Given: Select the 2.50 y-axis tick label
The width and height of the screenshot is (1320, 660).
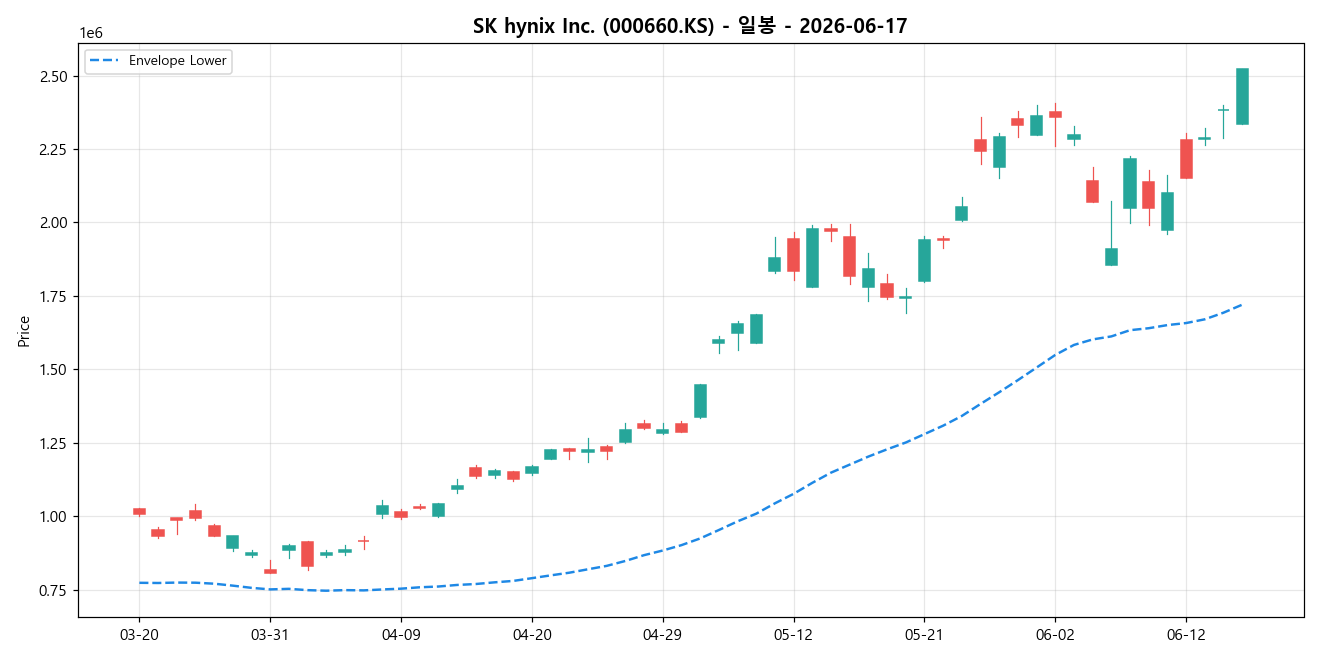Looking at the screenshot, I should [x=53, y=76].
